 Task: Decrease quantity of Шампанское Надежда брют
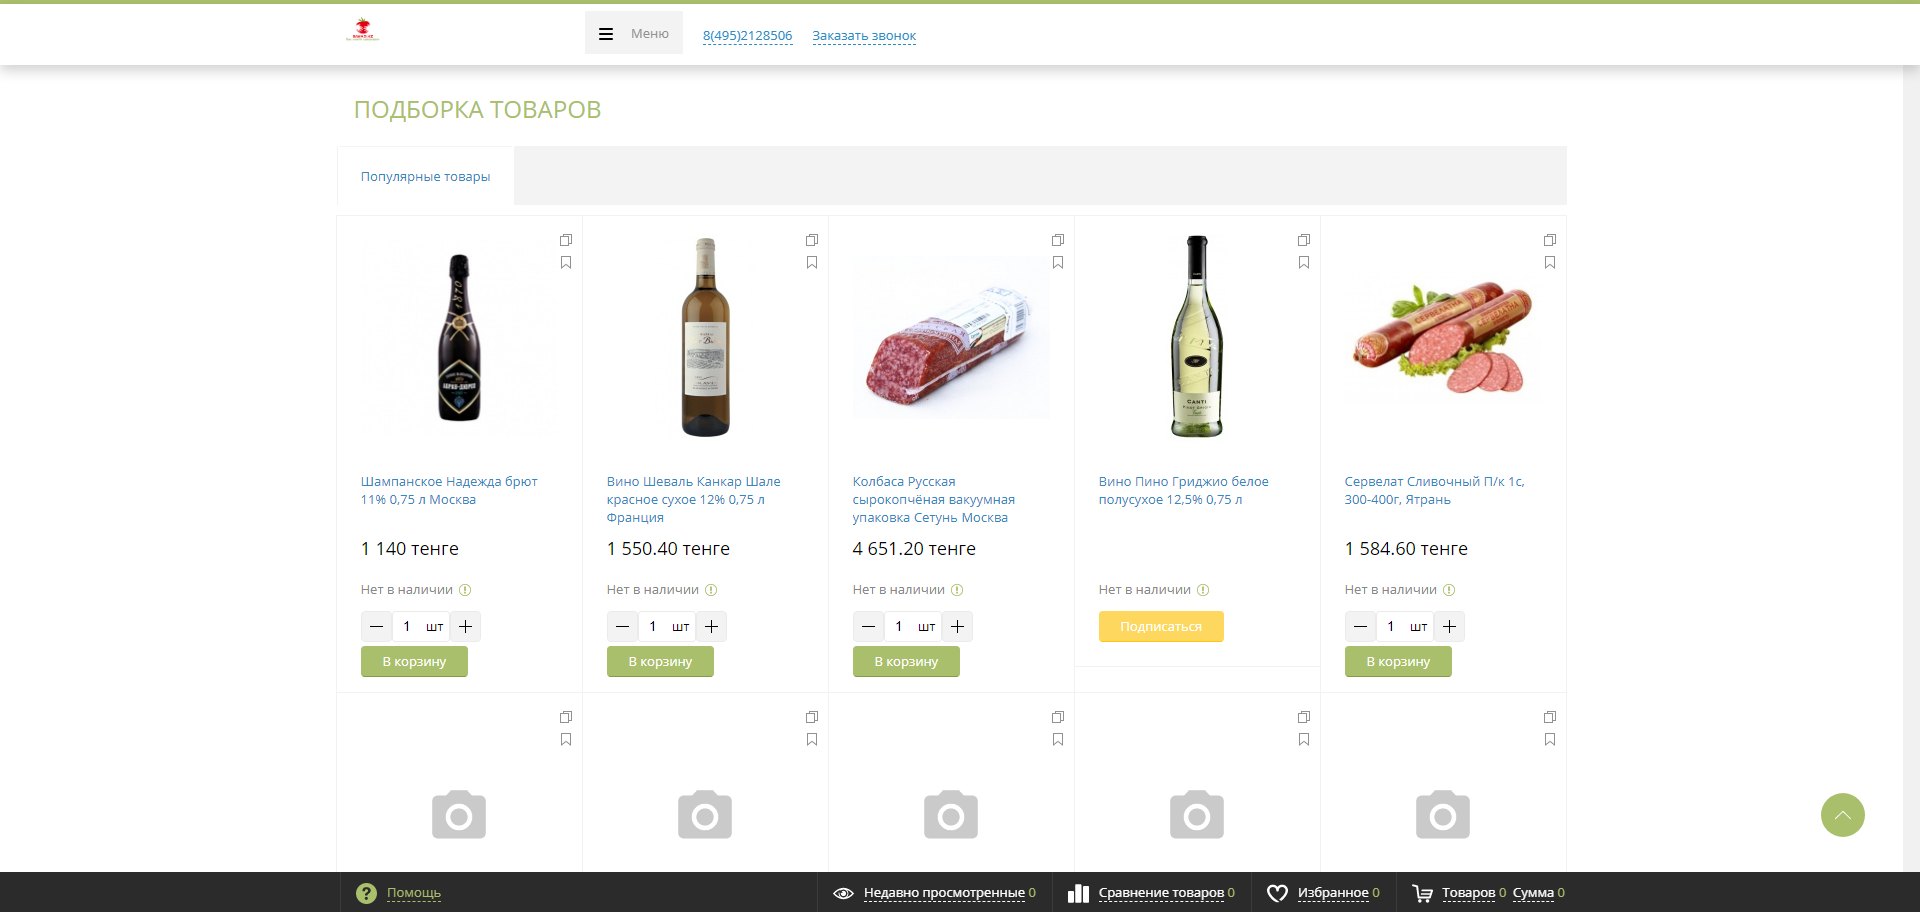[x=376, y=627]
